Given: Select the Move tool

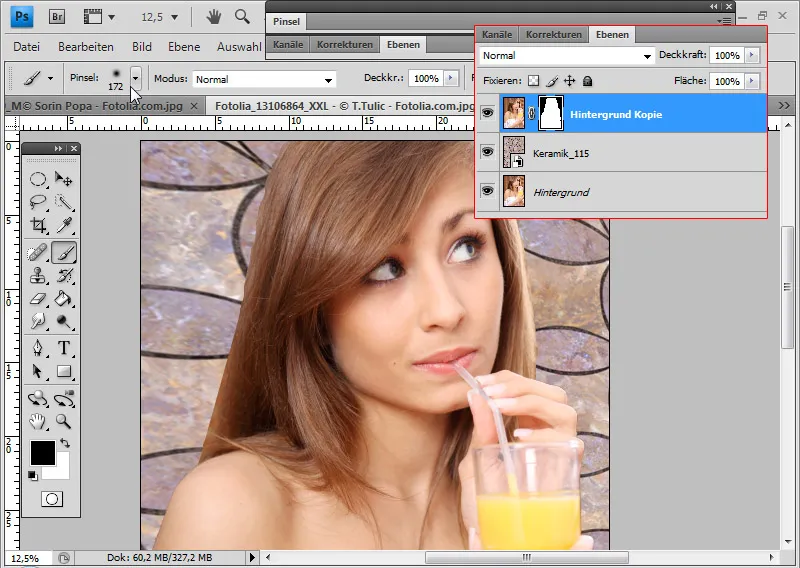Looking at the screenshot, I should pos(64,179).
